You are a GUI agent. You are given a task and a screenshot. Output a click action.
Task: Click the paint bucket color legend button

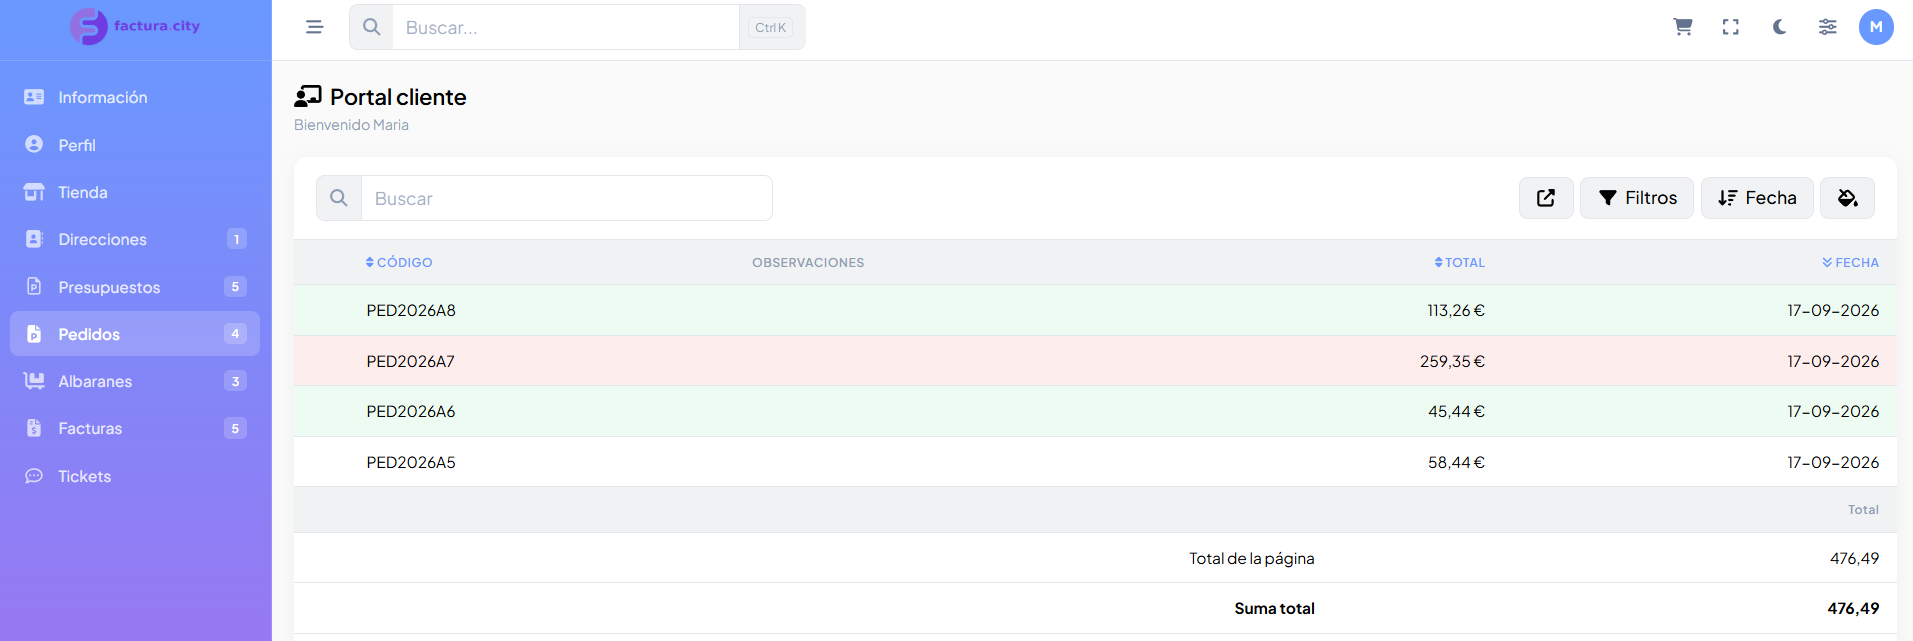[1847, 198]
